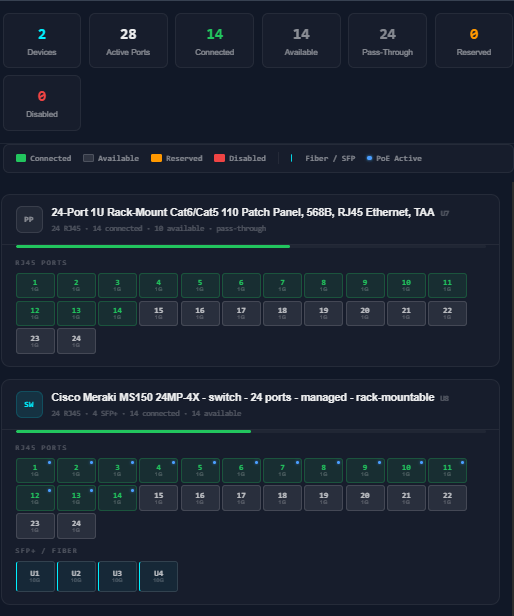This screenshot has height=616, width=514.
Task: Select Meraki switch port 12
Action: point(35,498)
